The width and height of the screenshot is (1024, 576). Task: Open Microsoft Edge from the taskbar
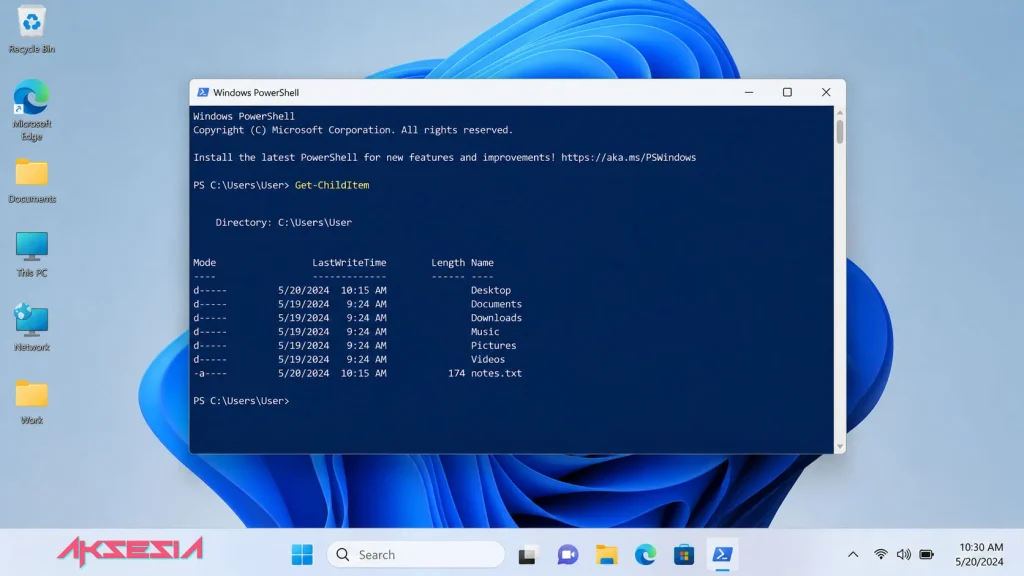(x=645, y=554)
